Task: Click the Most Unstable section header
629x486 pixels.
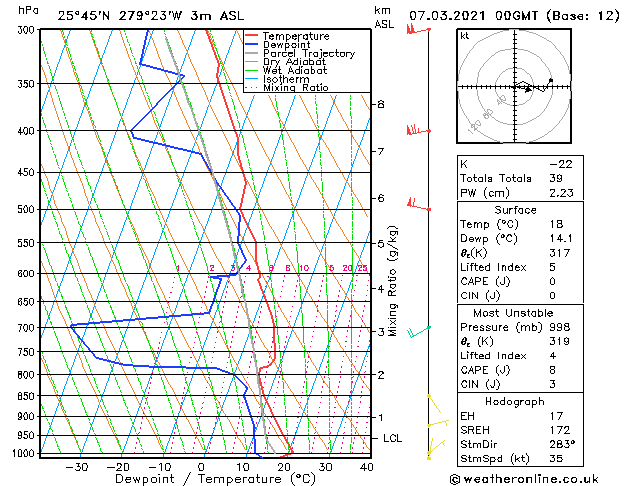Action: pyautogui.click(x=513, y=313)
